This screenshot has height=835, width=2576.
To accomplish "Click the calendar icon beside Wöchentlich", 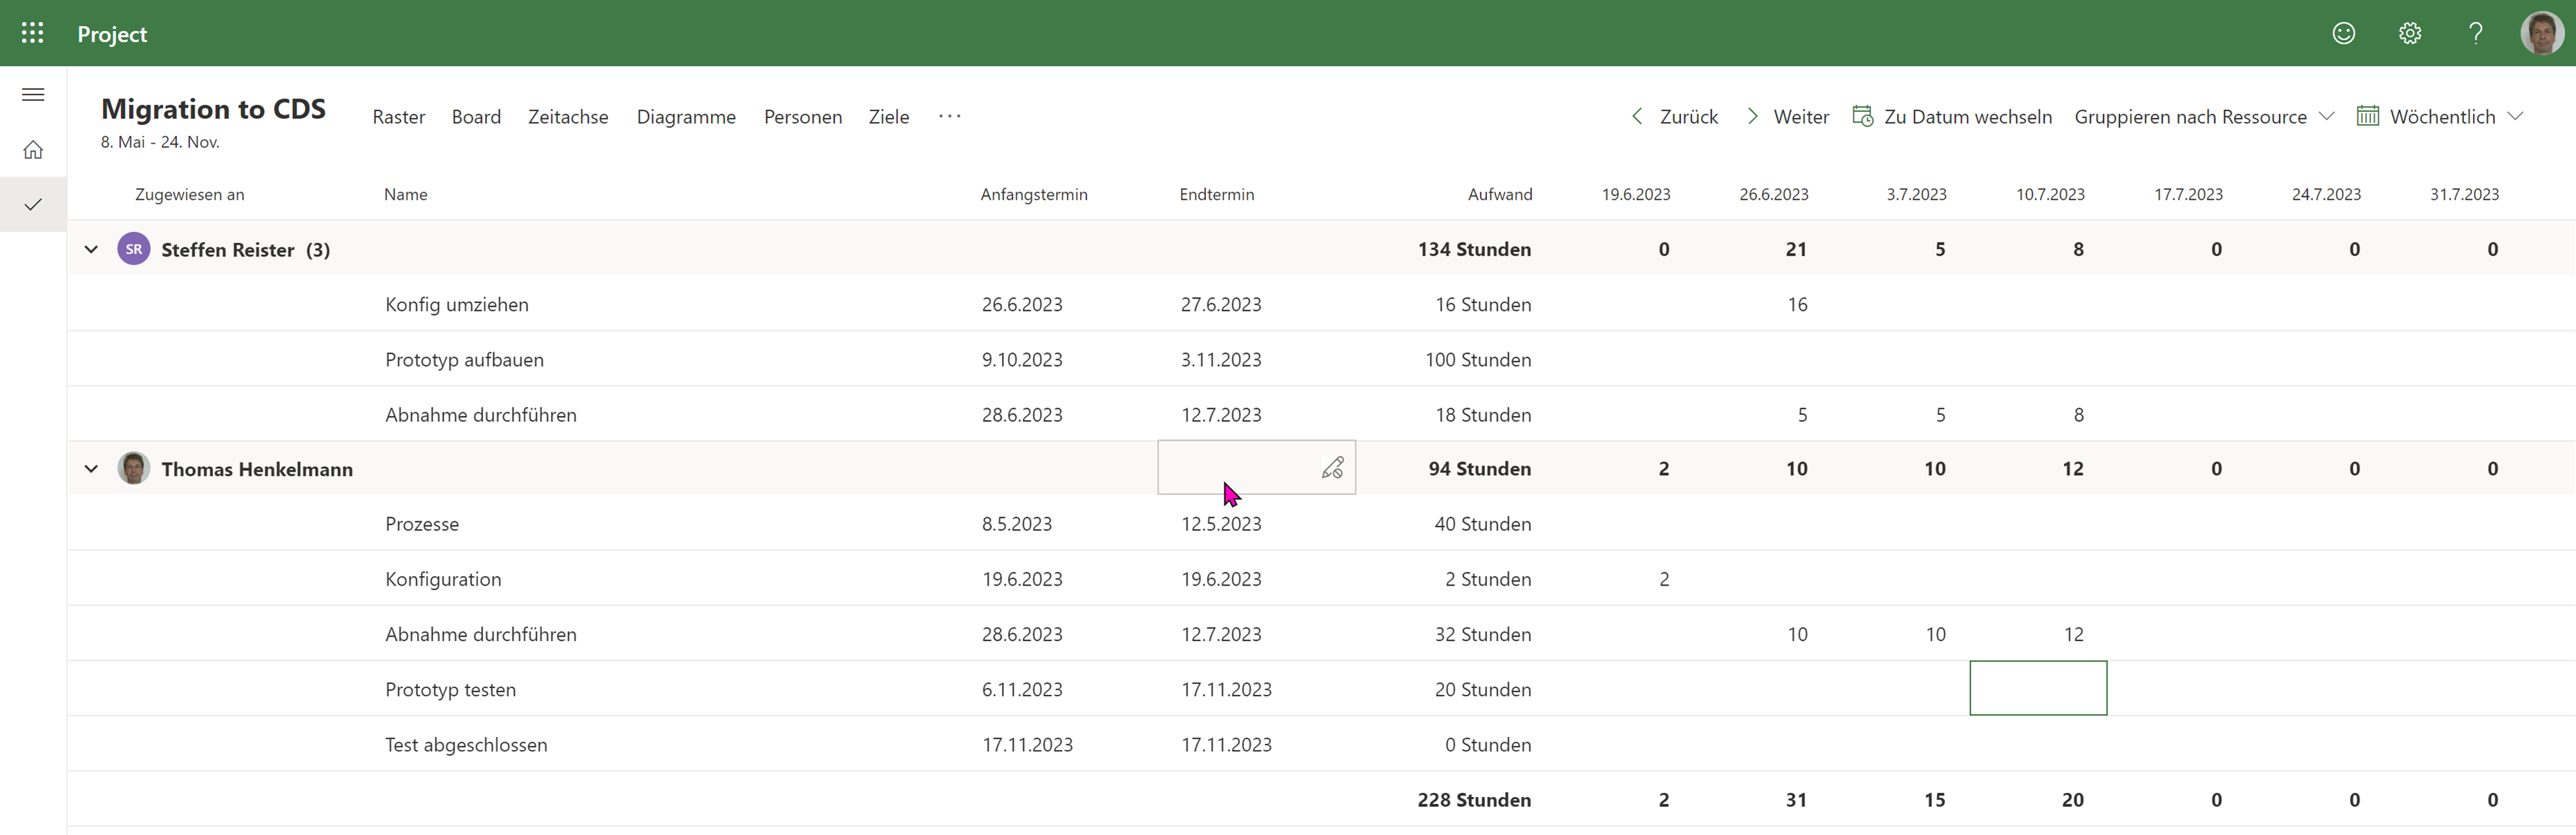I will (x=2368, y=116).
